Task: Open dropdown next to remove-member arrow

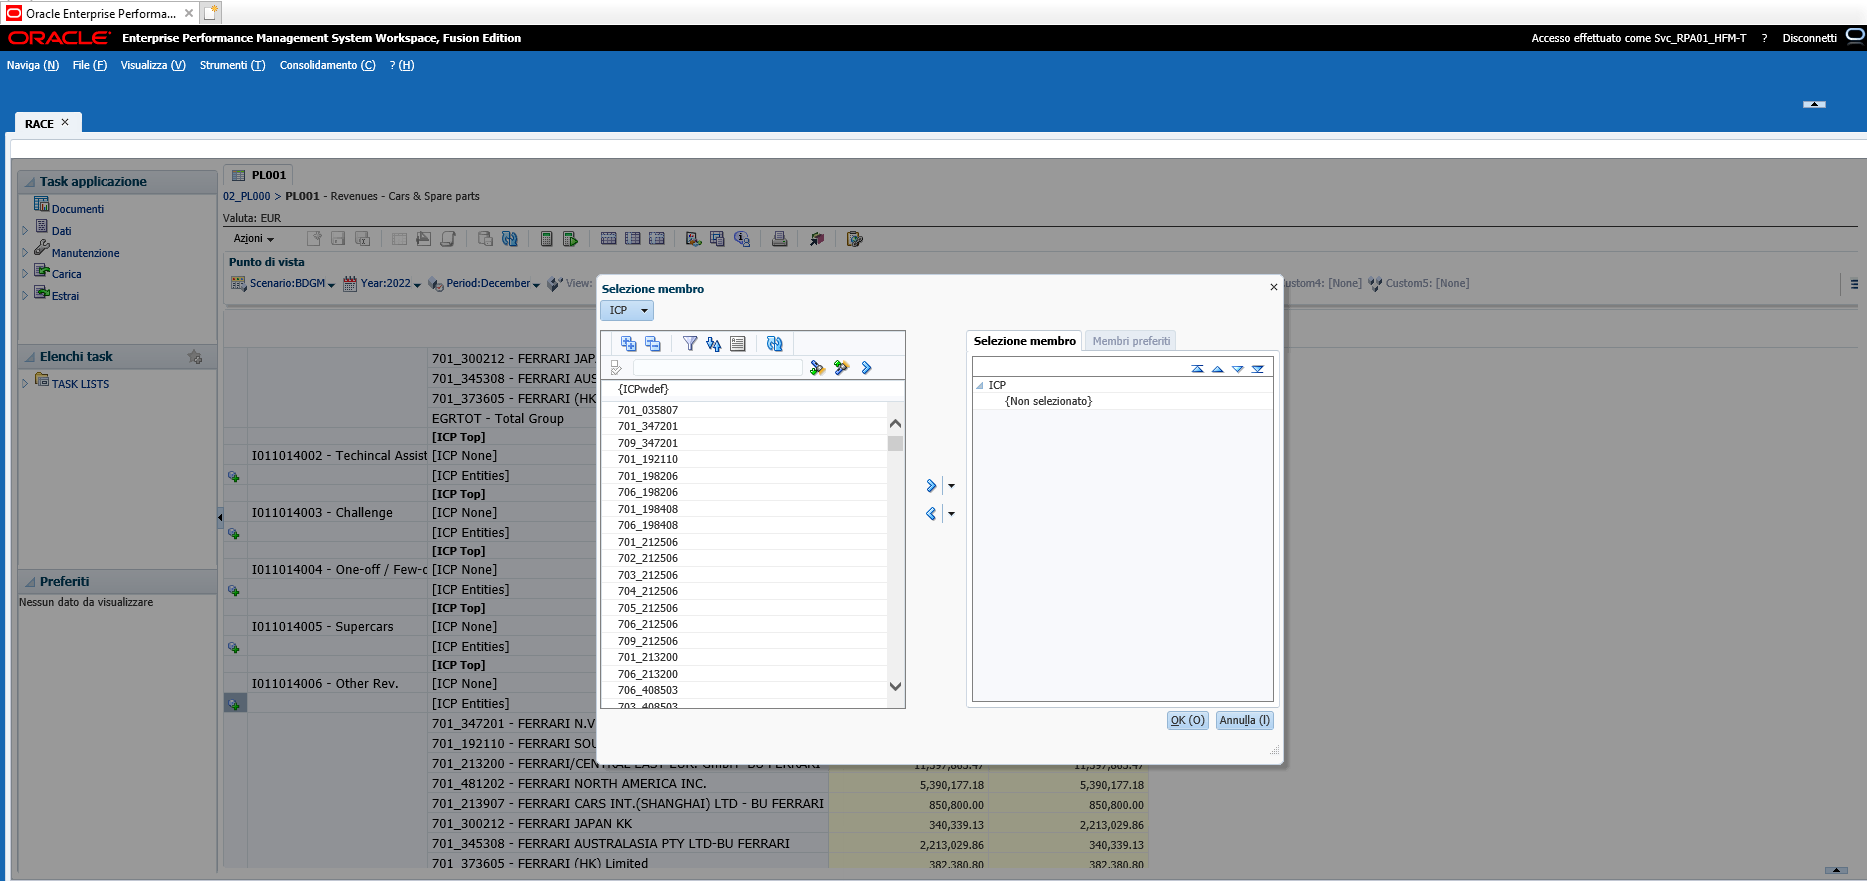Action: 951,514
